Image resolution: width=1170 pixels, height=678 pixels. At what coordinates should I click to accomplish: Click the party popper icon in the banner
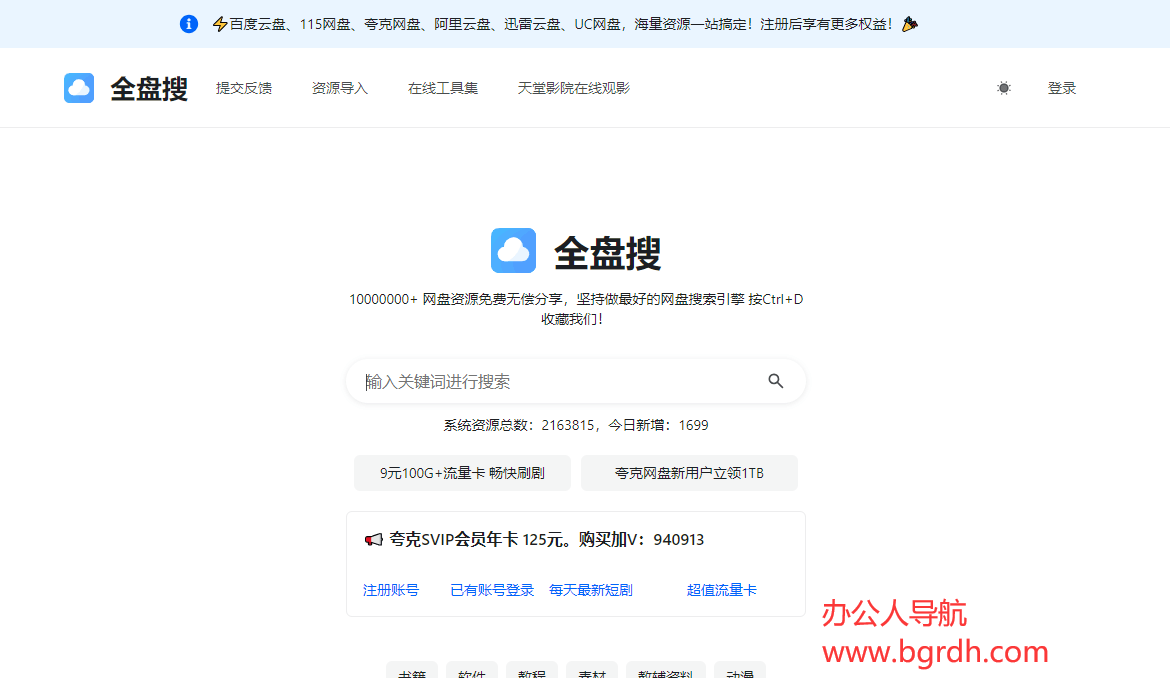tap(908, 24)
